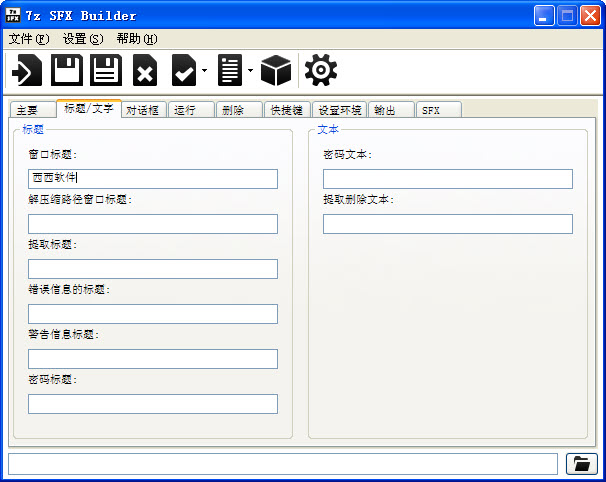Switch to the SFX tab
The width and height of the screenshot is (606, 482).
[x=430, y=110]
